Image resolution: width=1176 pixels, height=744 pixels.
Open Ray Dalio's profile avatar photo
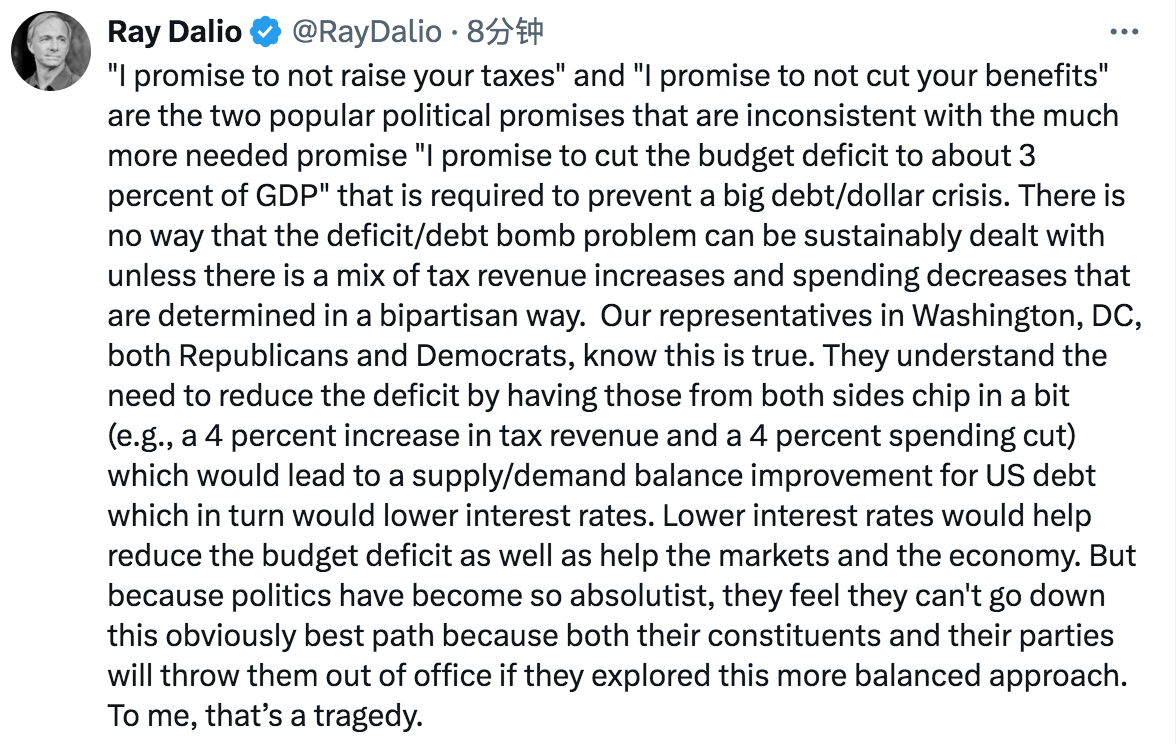51,51
